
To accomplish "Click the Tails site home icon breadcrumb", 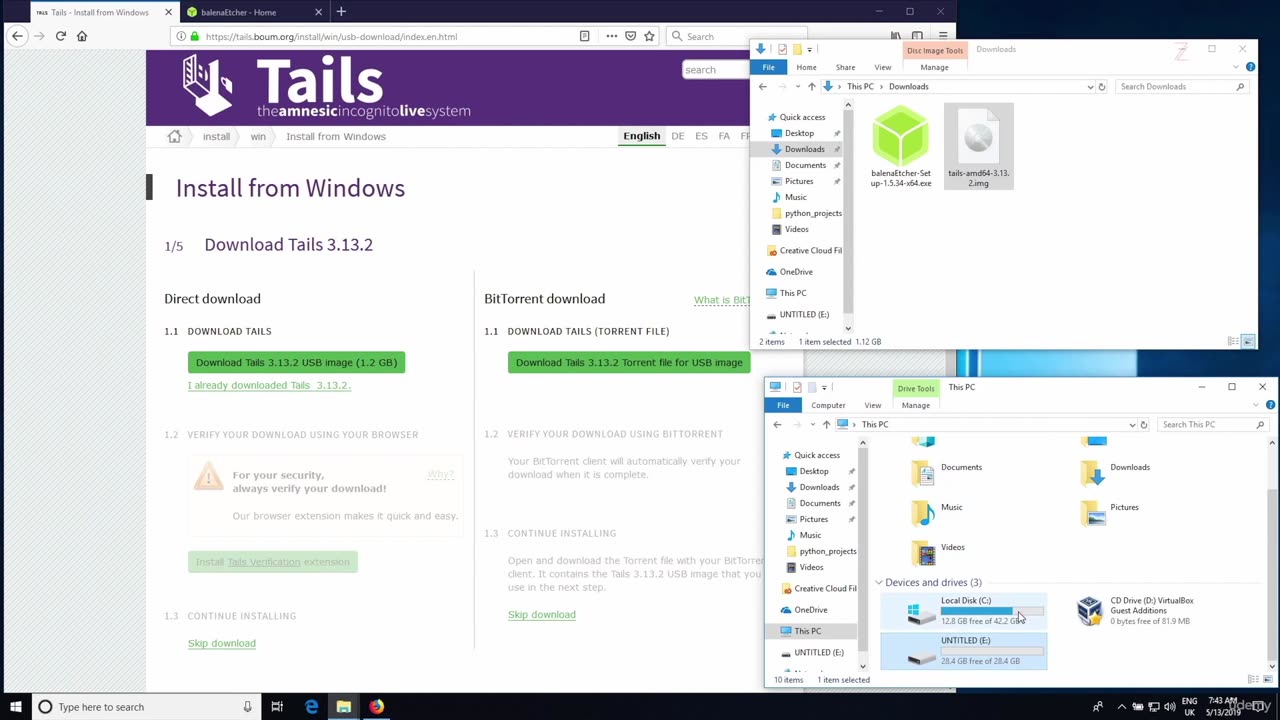I will (x=174, y=136).
